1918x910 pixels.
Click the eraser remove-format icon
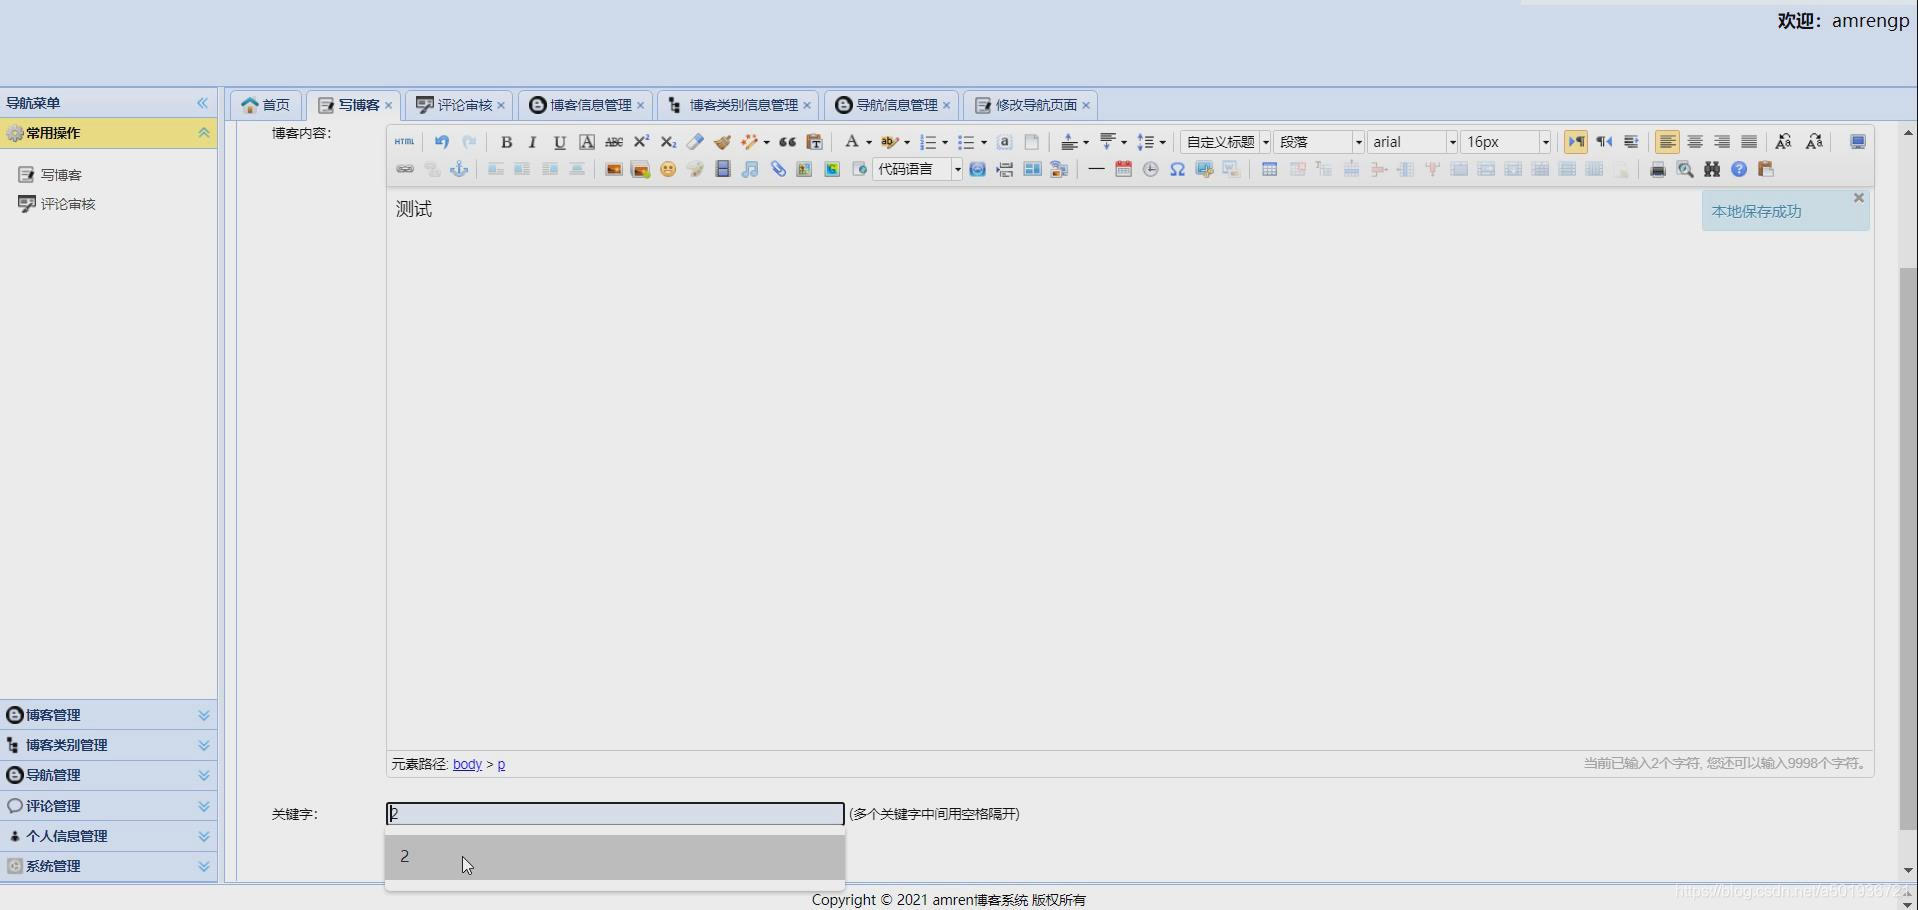[695, 142]
